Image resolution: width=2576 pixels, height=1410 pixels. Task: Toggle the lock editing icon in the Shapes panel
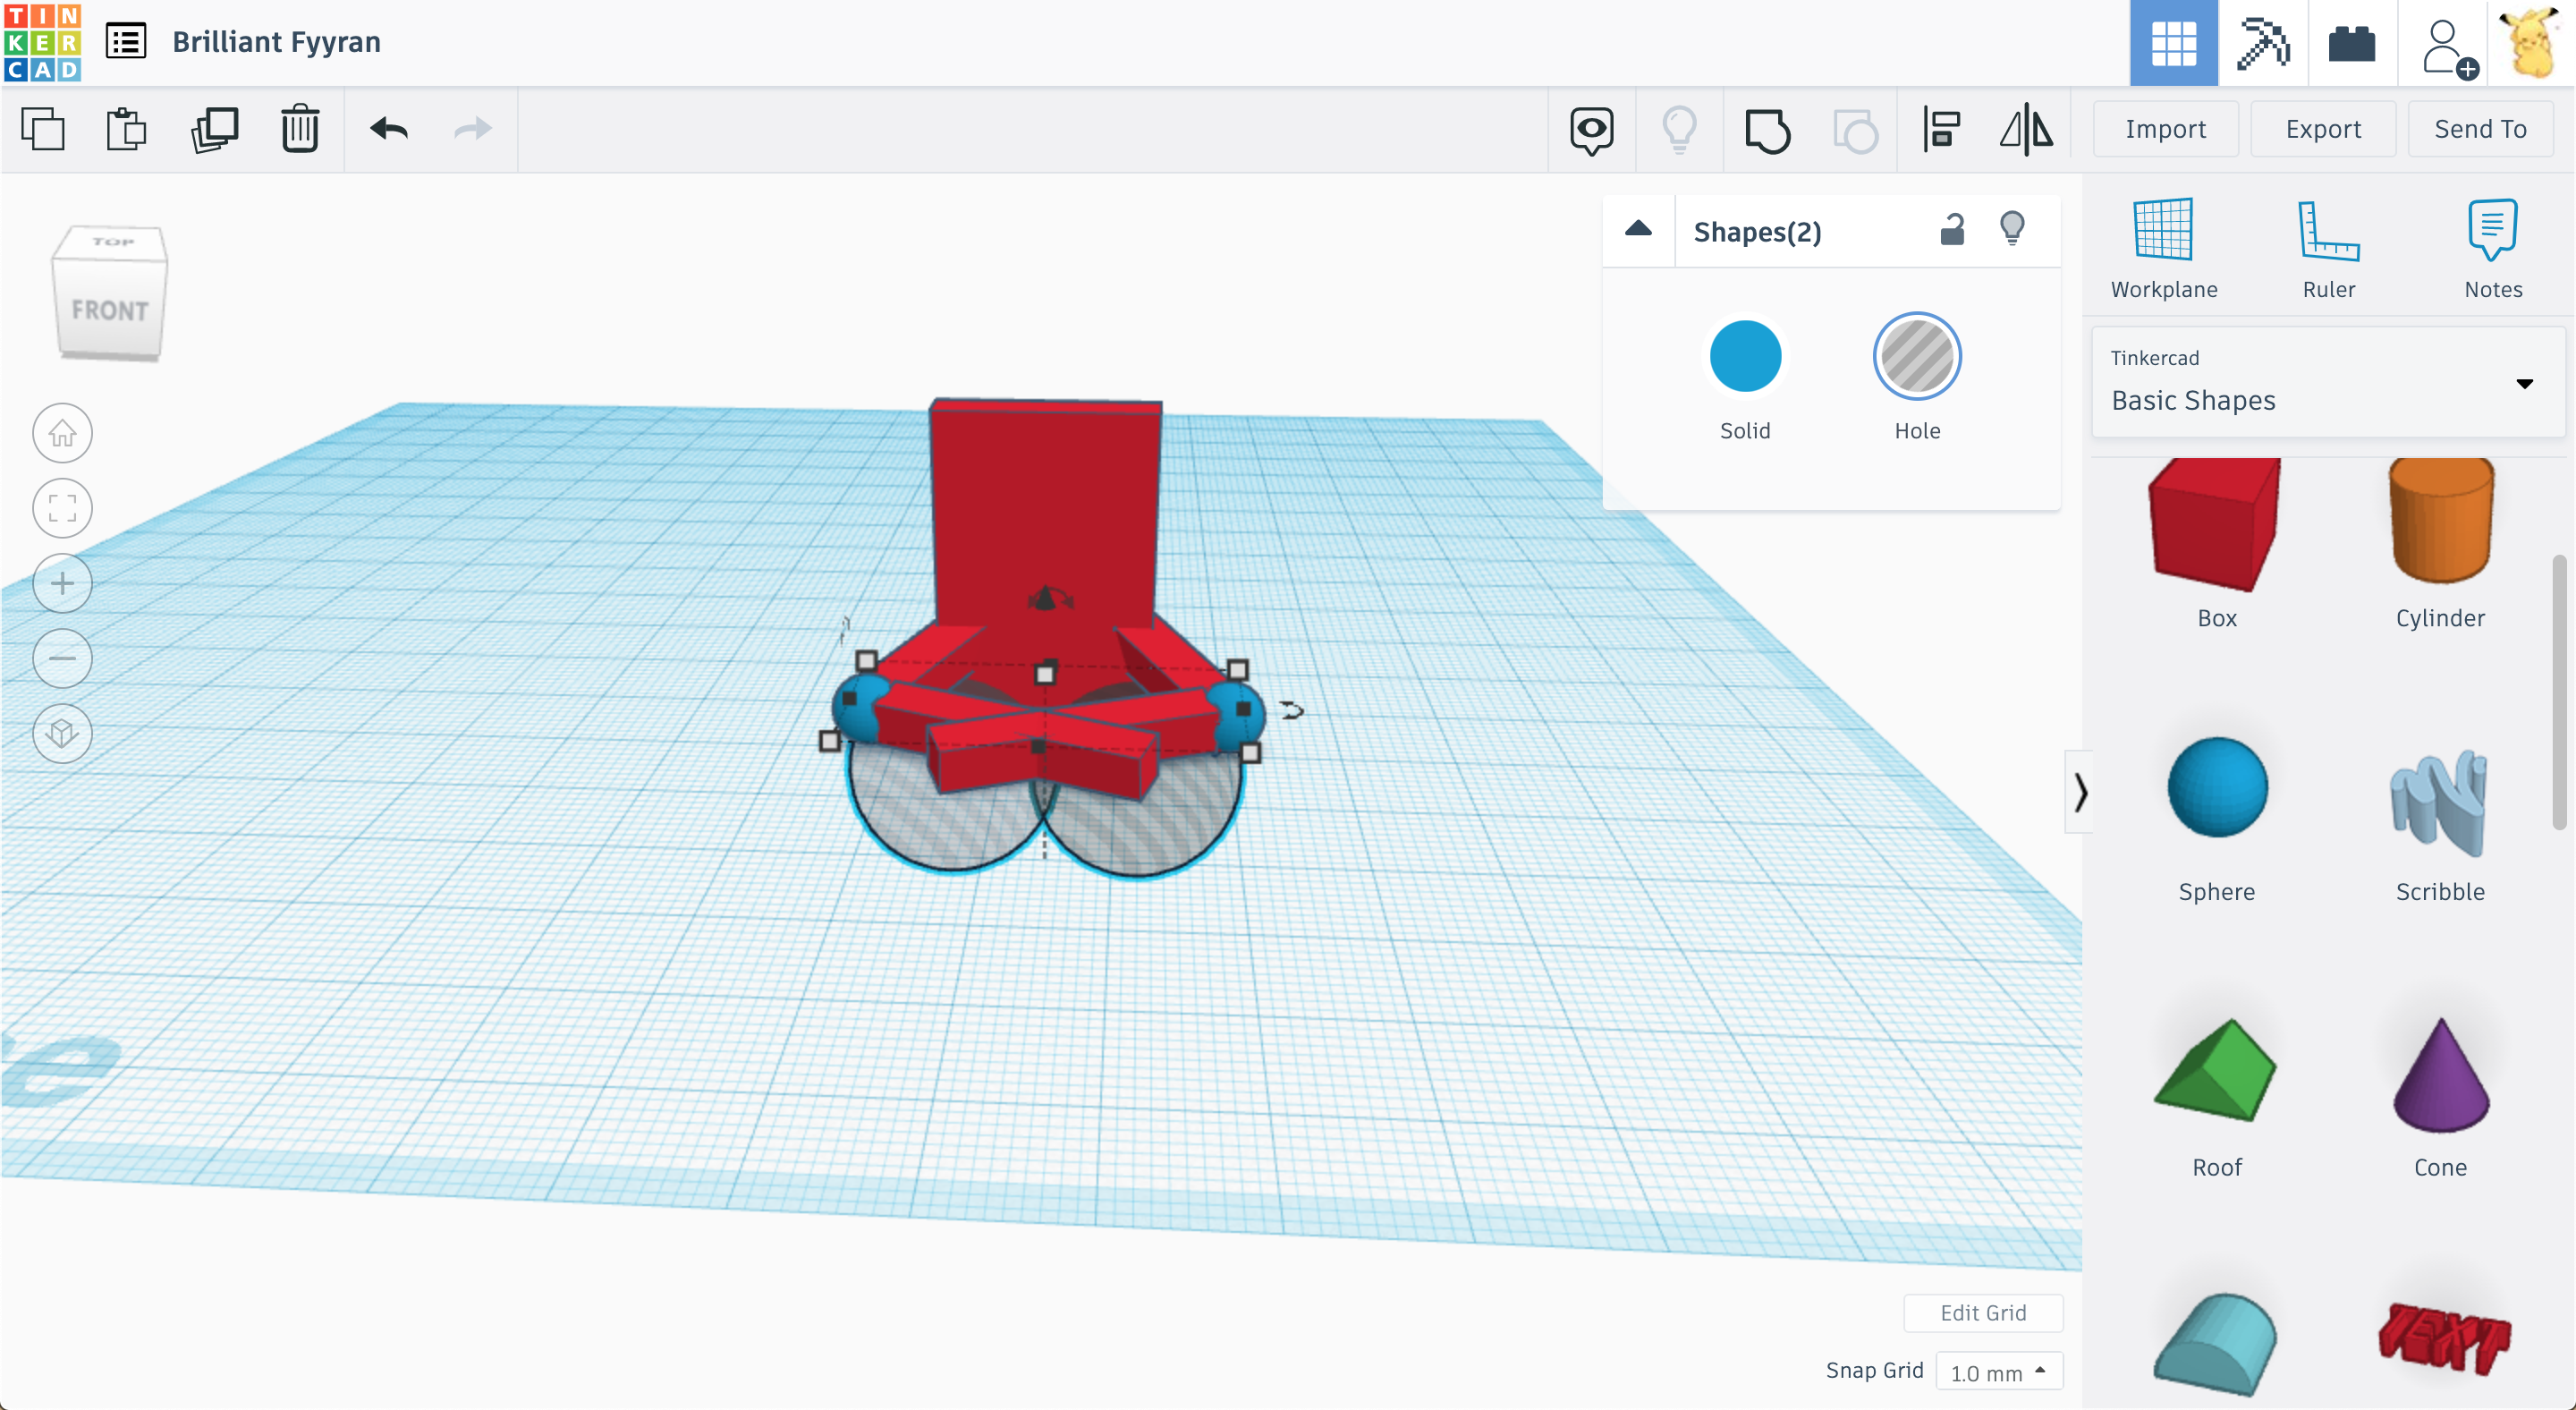pyautogui.click(x=1952, y=231)
